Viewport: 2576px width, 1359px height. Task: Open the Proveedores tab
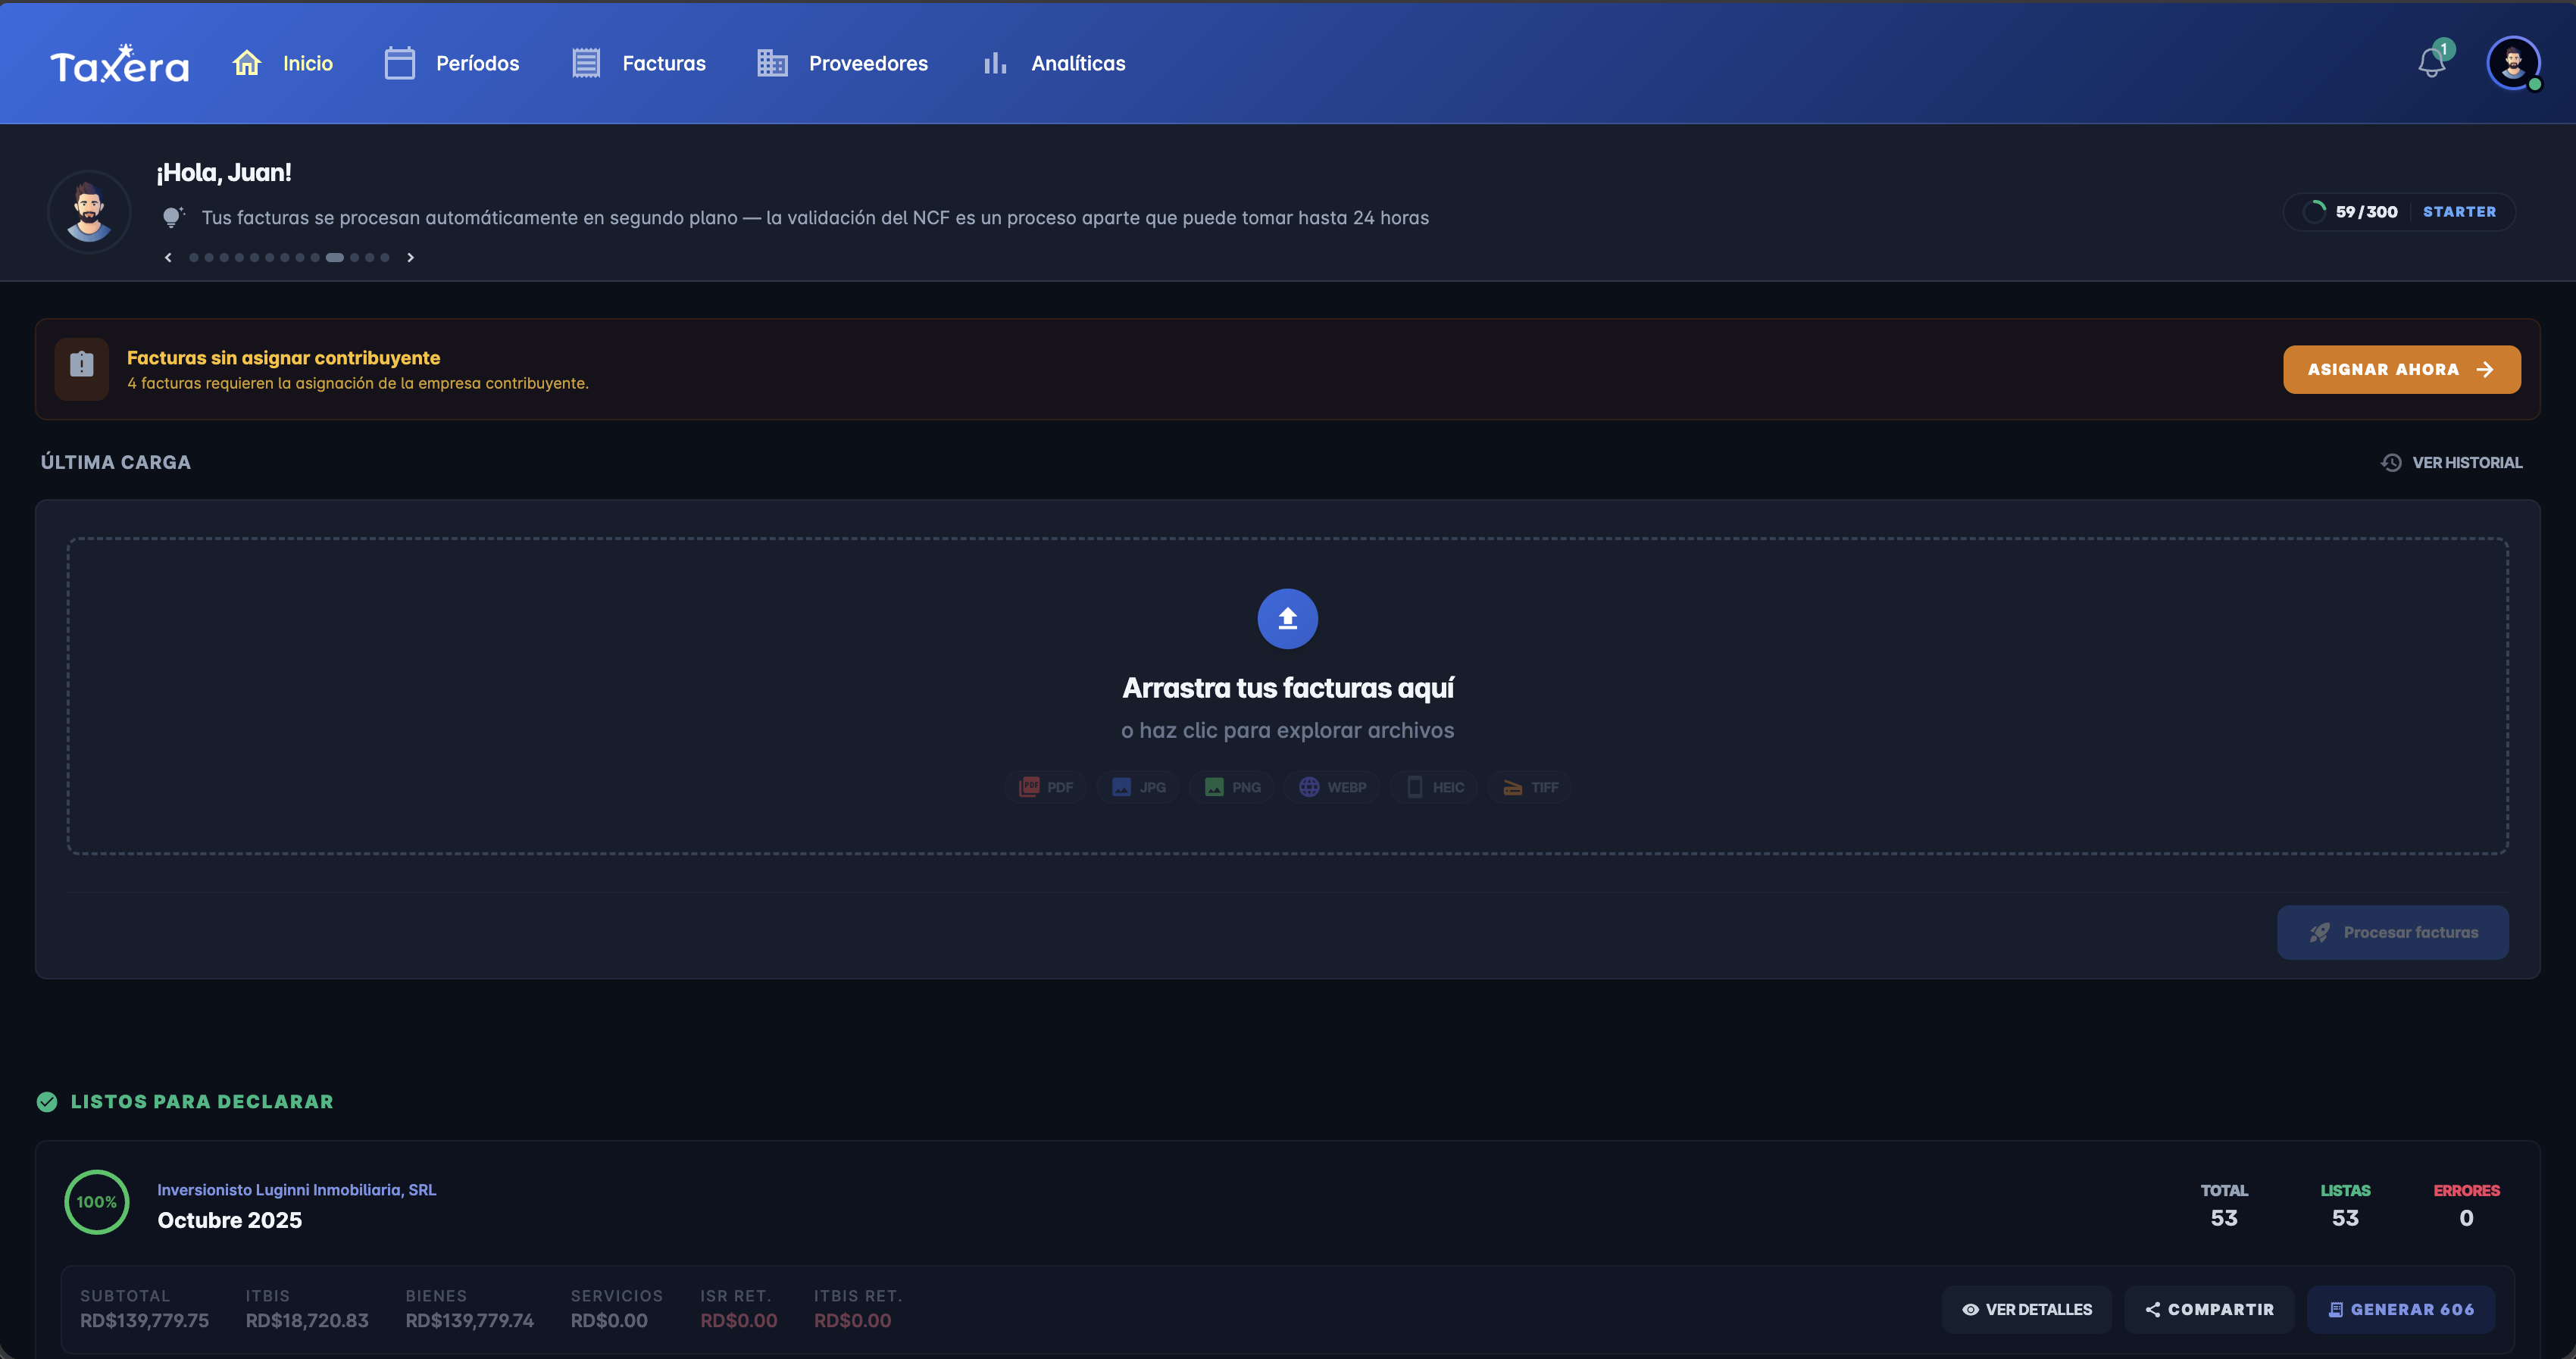pyautogui.click(x=842, y=63)
